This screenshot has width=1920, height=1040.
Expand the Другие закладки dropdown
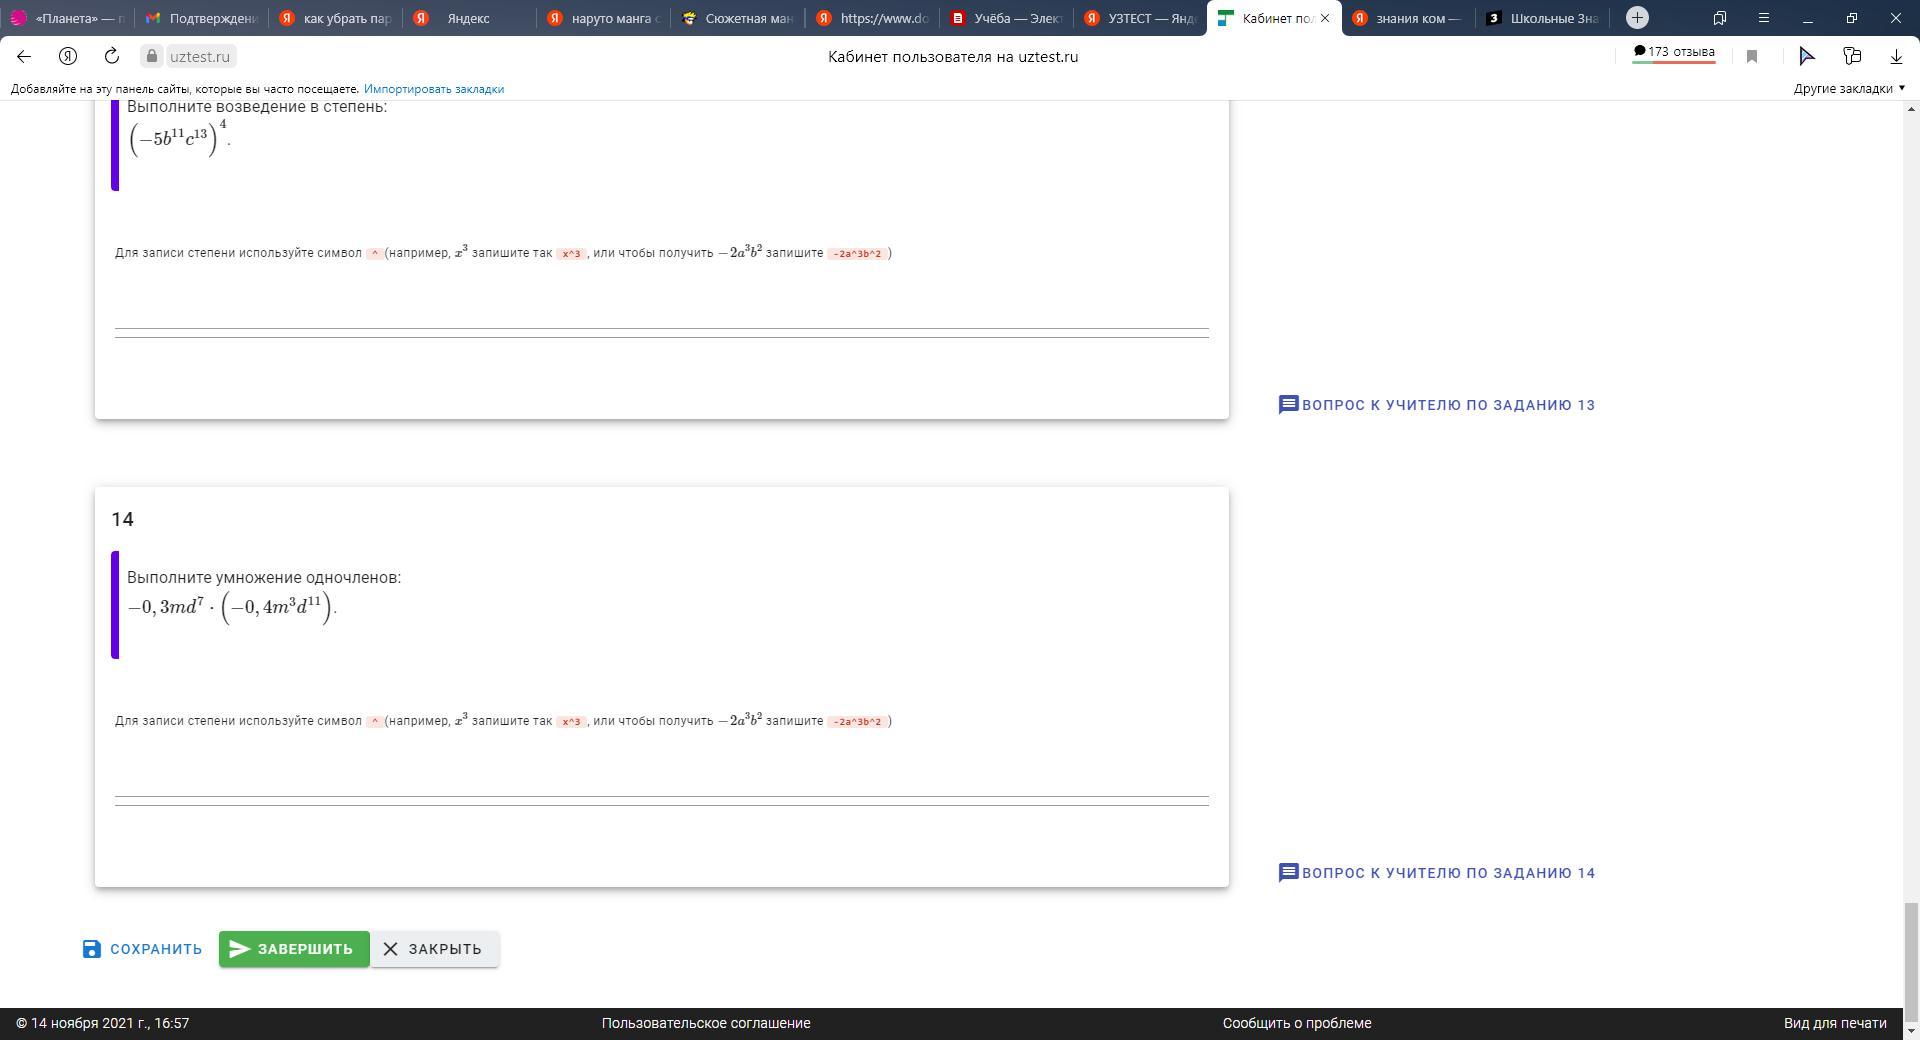pyautogui.click(x=1849, y=89)
